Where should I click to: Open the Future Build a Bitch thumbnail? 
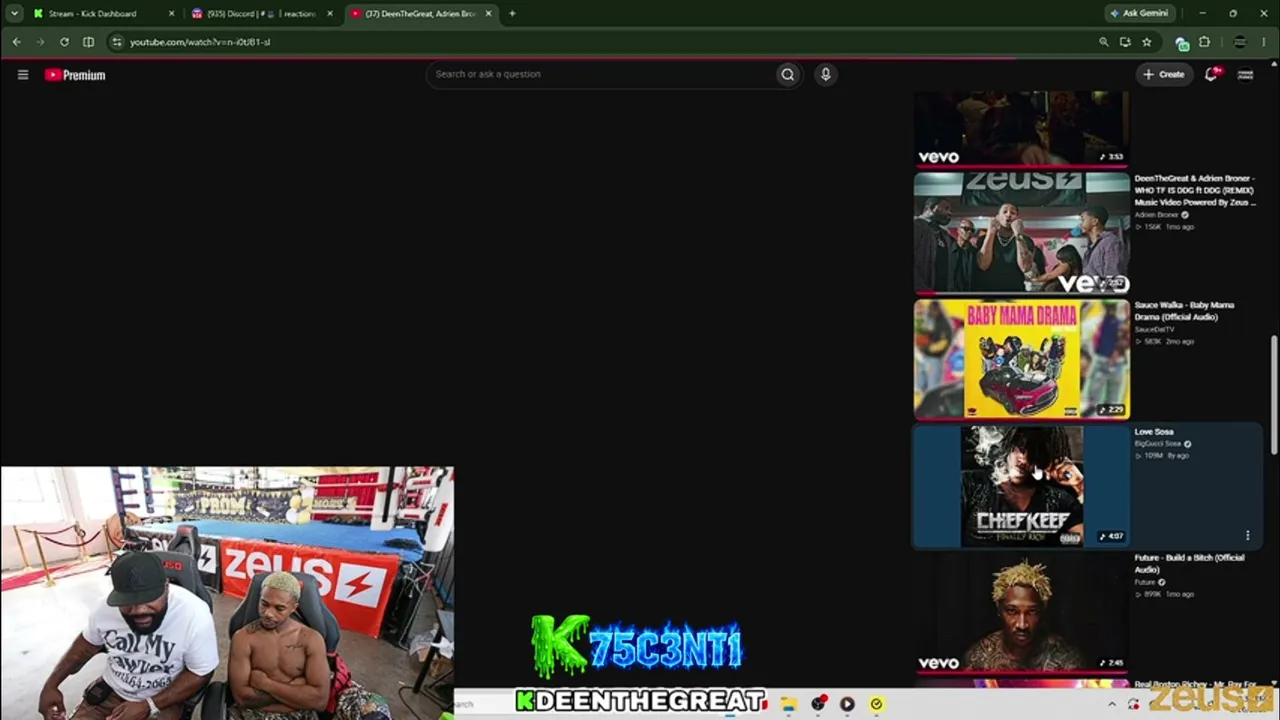1021,613
